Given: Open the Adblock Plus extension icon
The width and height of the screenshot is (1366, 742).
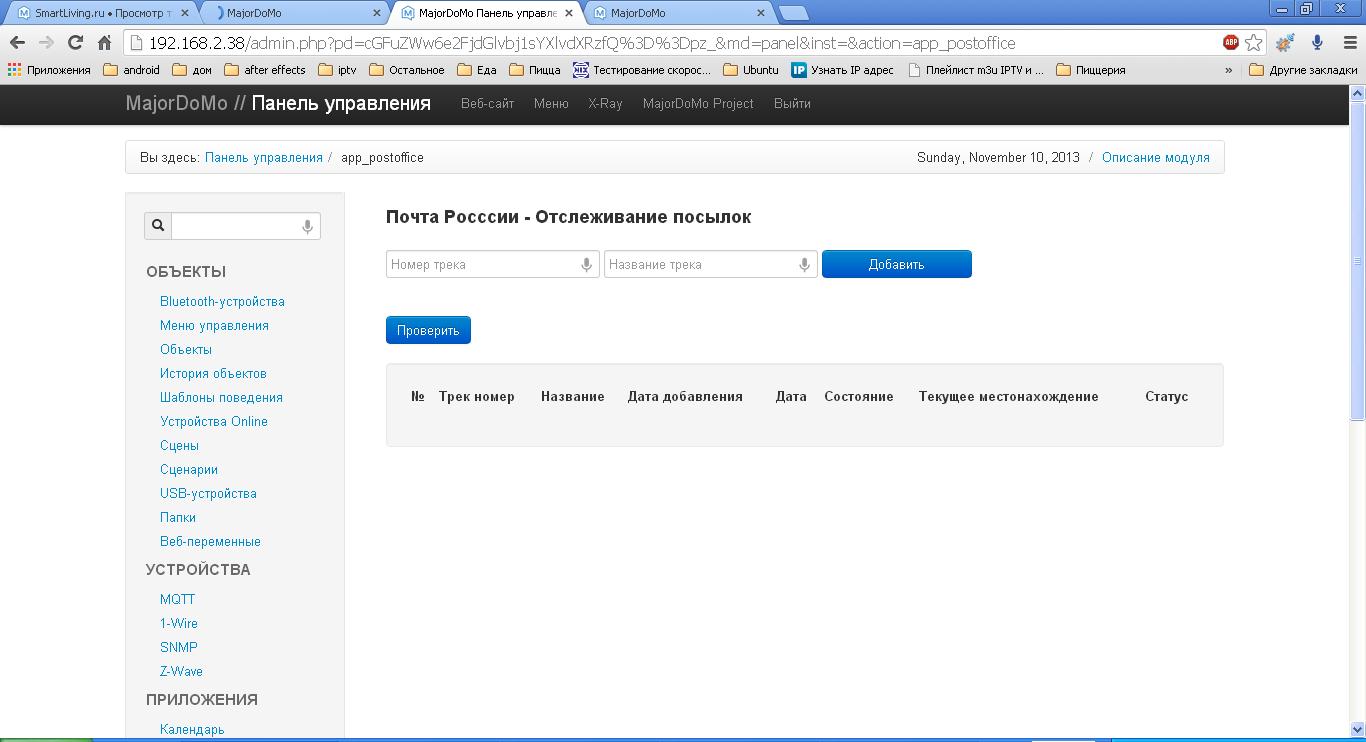Looking at the screenshot, I should point(1231,42).
